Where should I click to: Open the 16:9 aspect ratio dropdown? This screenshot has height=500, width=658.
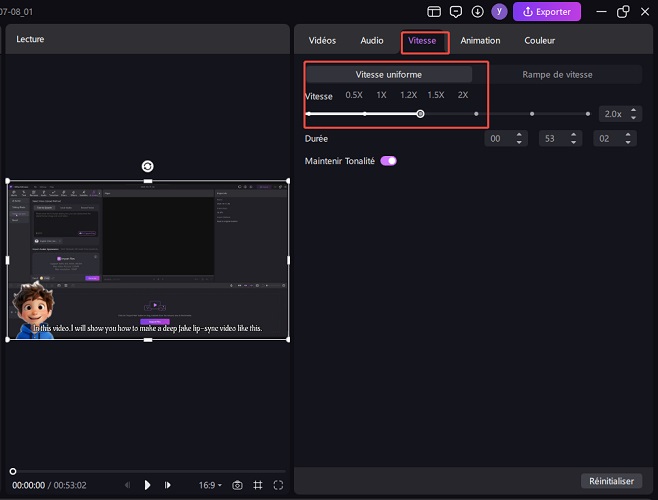pos(210,485)
